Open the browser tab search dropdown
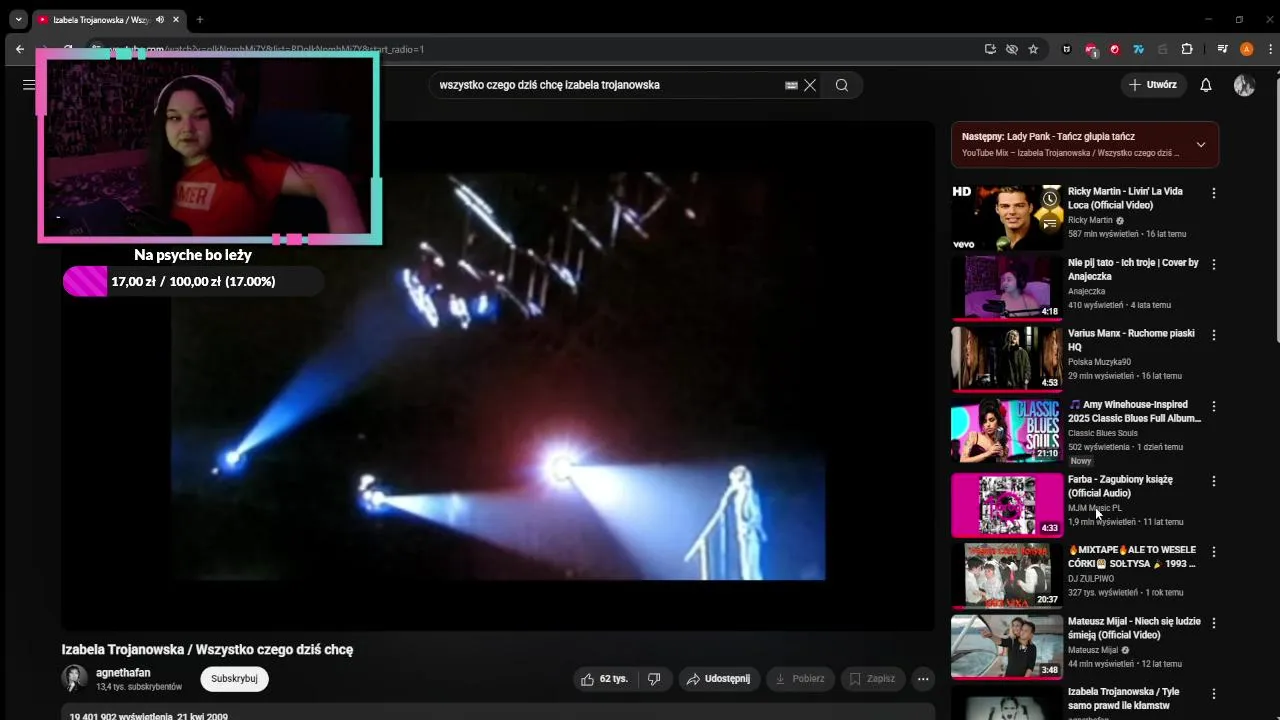 coord(18,19)
